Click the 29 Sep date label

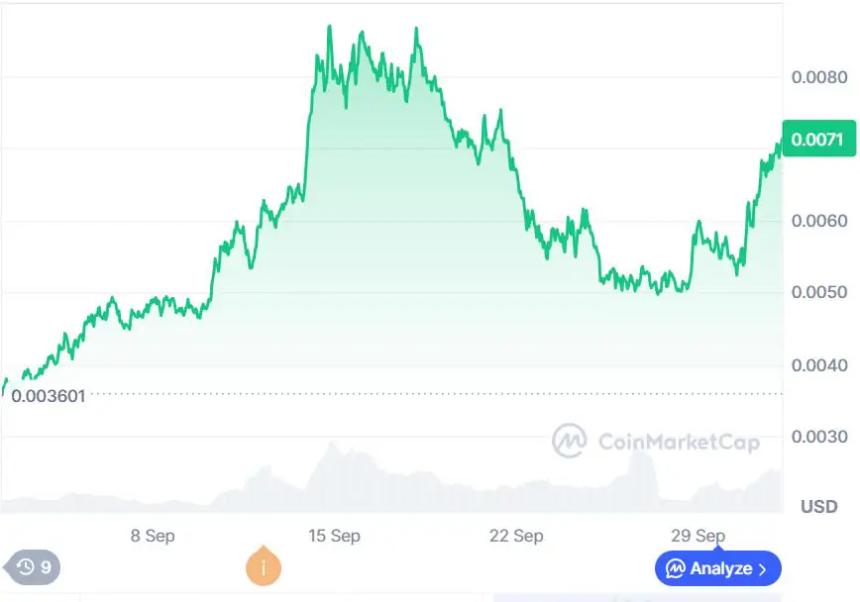[x=698, y=536]
